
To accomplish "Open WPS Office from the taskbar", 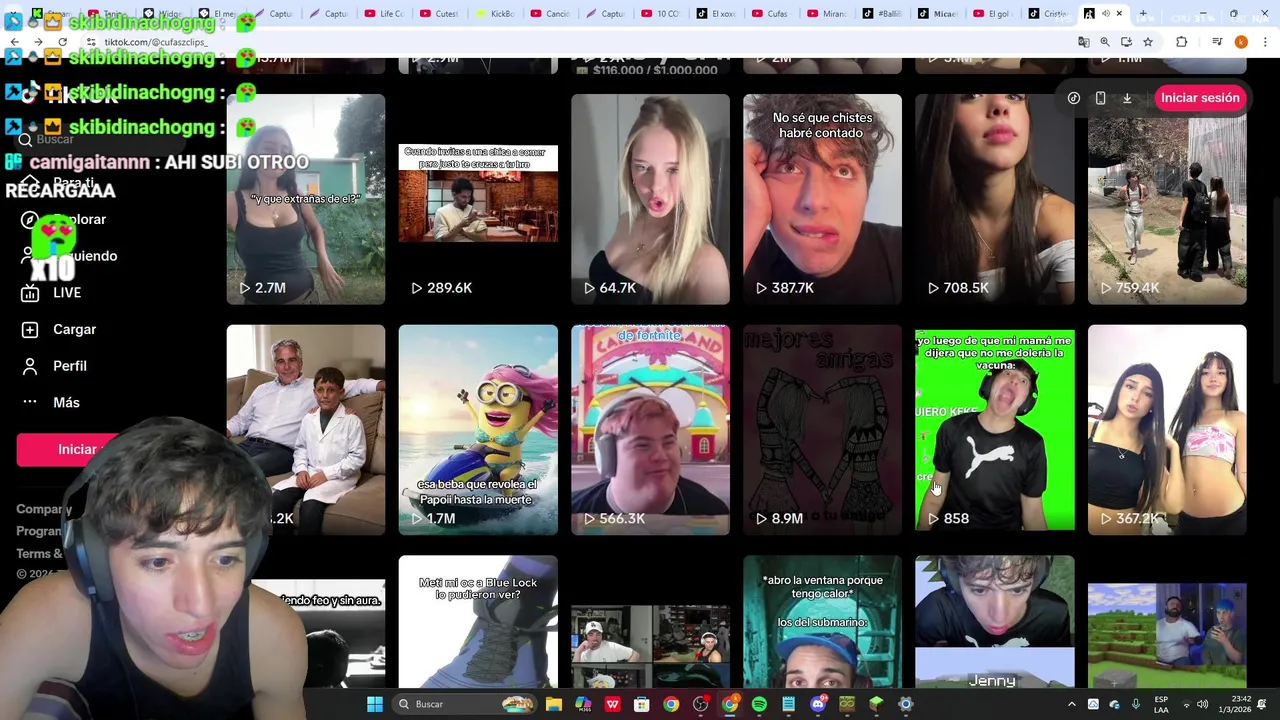I will tap(612, 704).
